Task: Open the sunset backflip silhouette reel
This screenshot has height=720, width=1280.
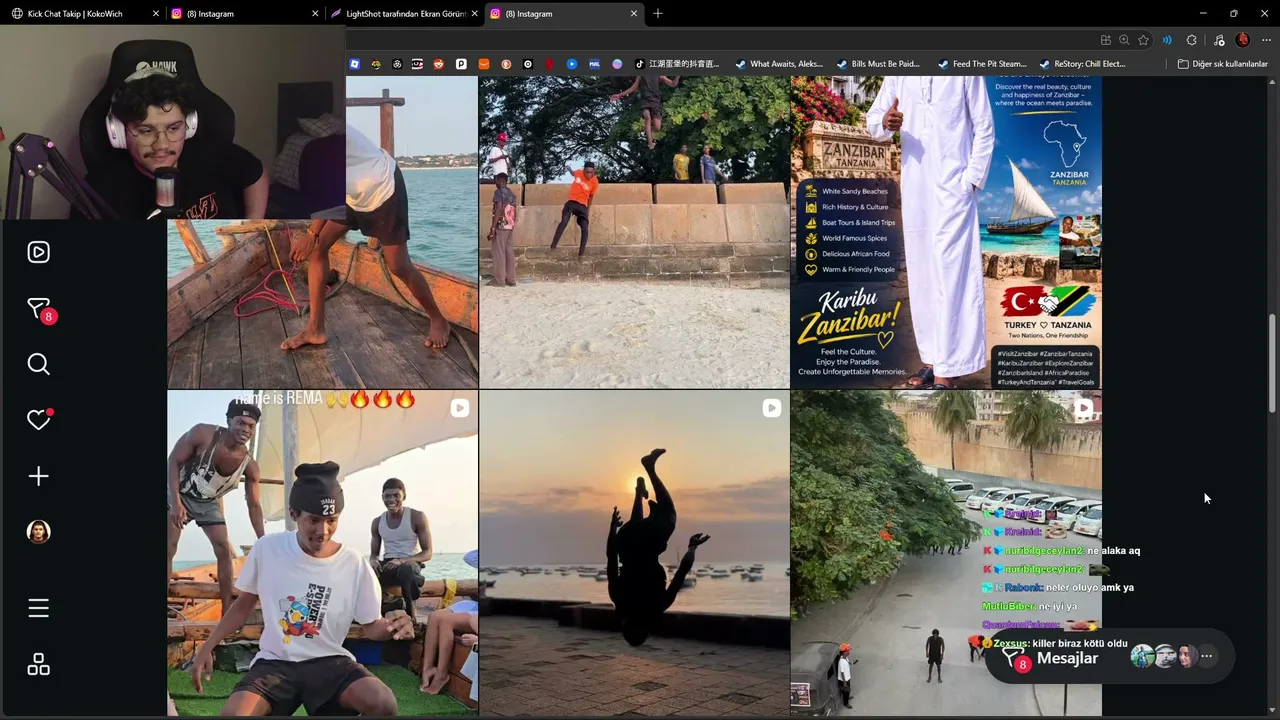Action: click(x=634, y=553)
